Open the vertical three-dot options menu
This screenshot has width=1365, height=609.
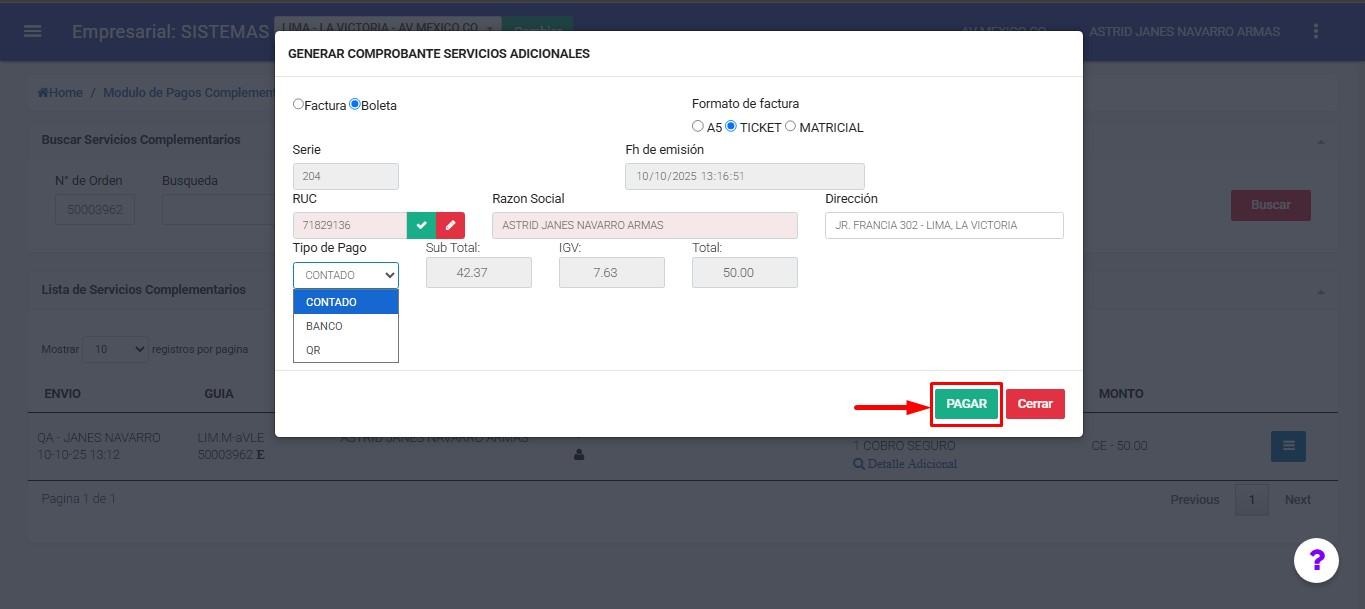pyautogui.click(x=1315, y=31)
